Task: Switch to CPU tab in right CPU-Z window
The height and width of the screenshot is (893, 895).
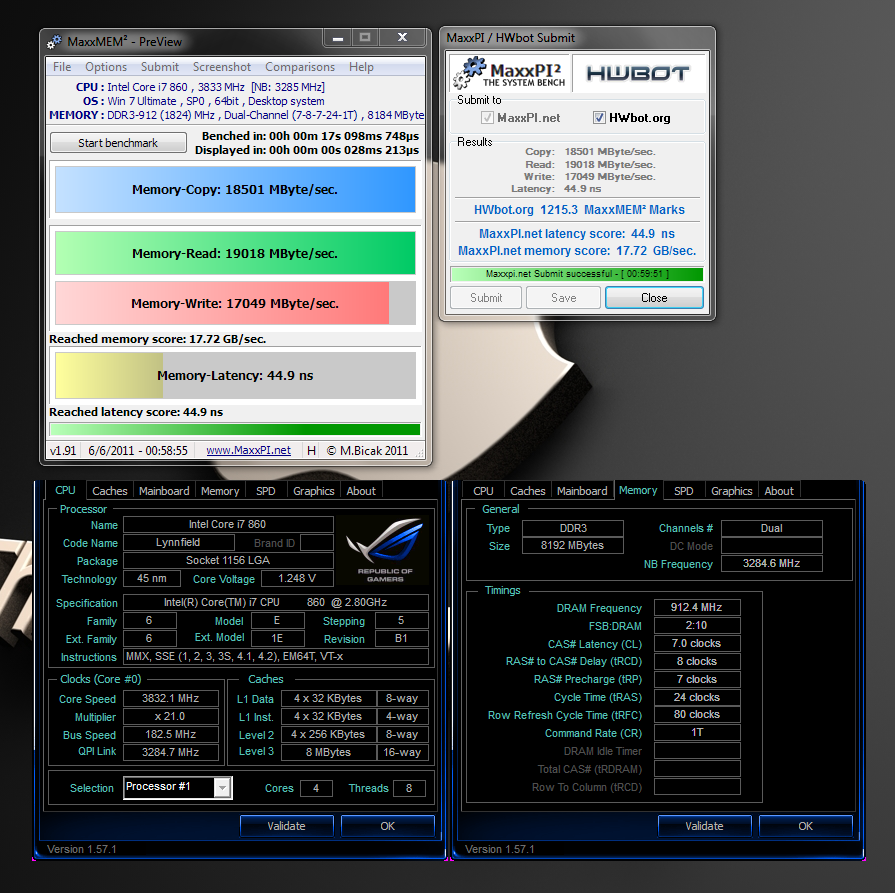Action: 483,491
